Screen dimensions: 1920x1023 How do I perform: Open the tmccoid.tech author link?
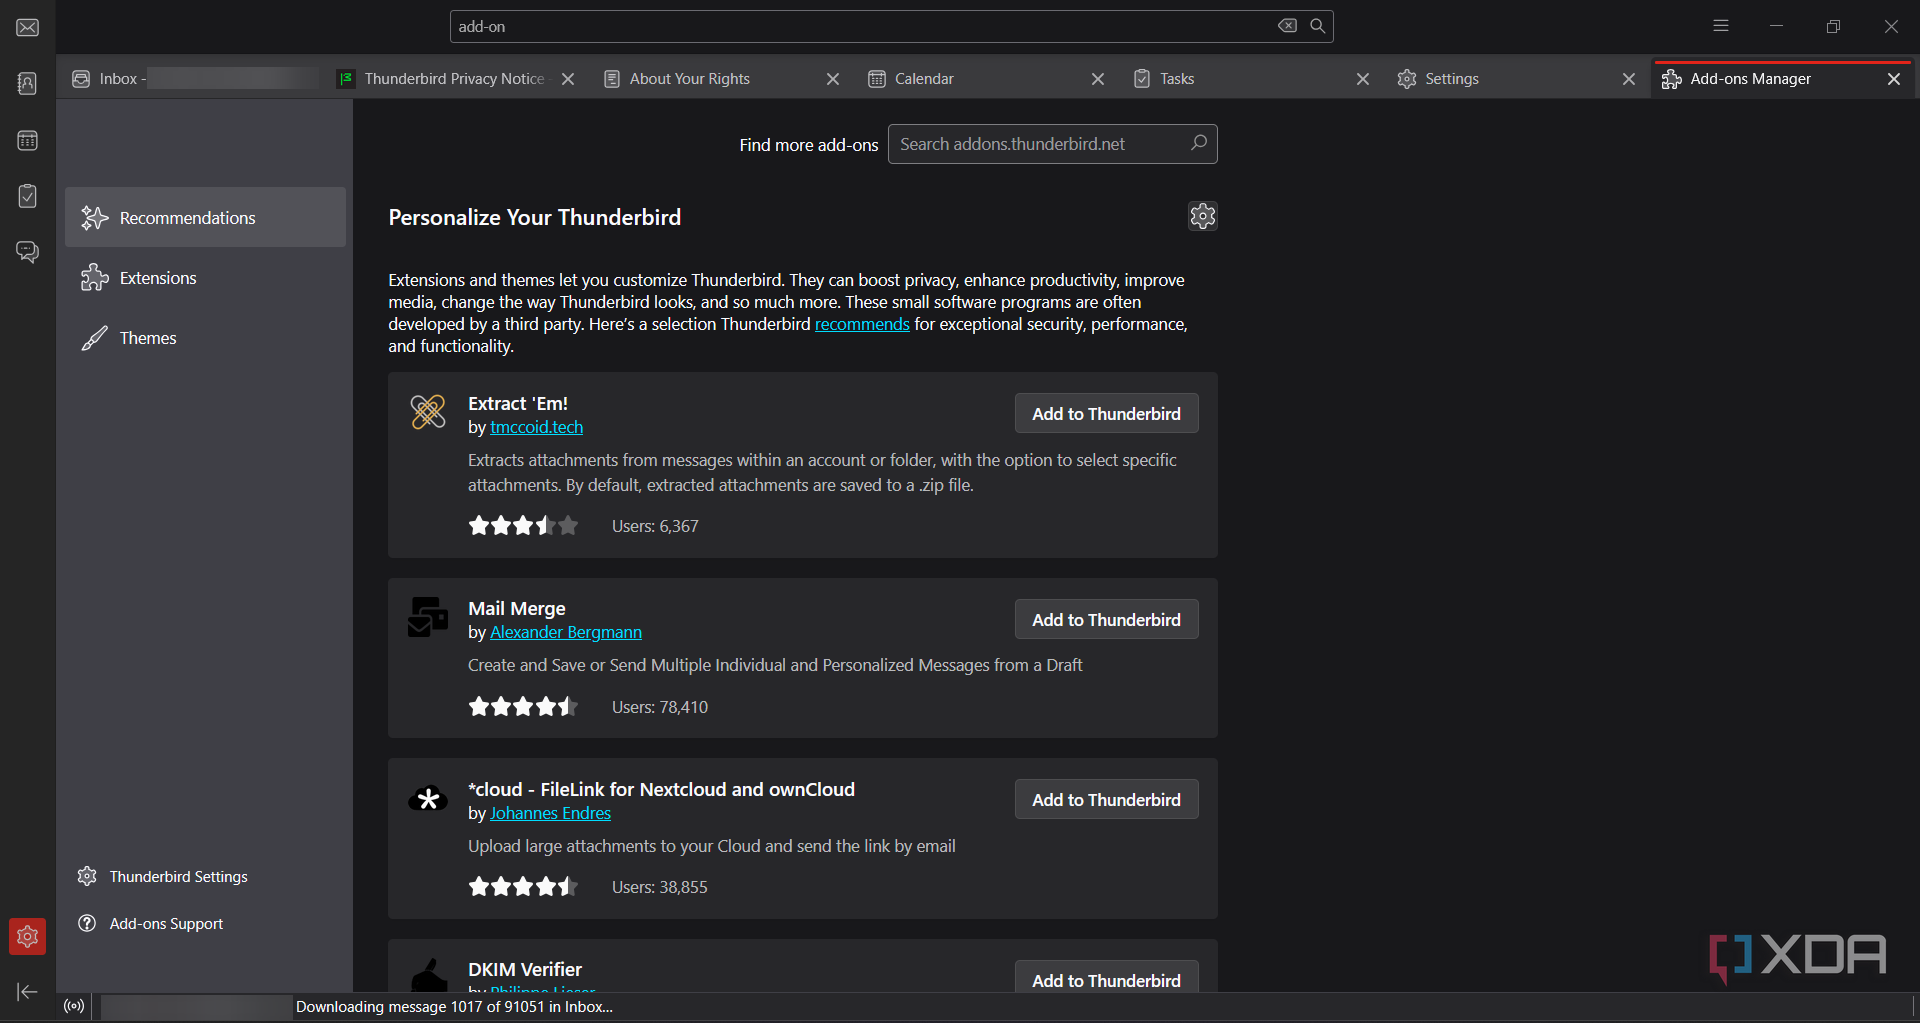pos(536,427)
